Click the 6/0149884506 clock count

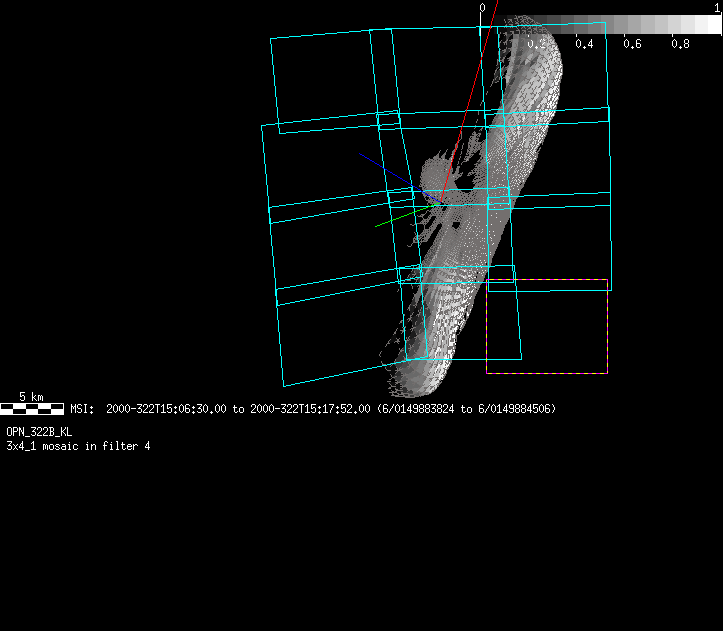click(515, 409)
